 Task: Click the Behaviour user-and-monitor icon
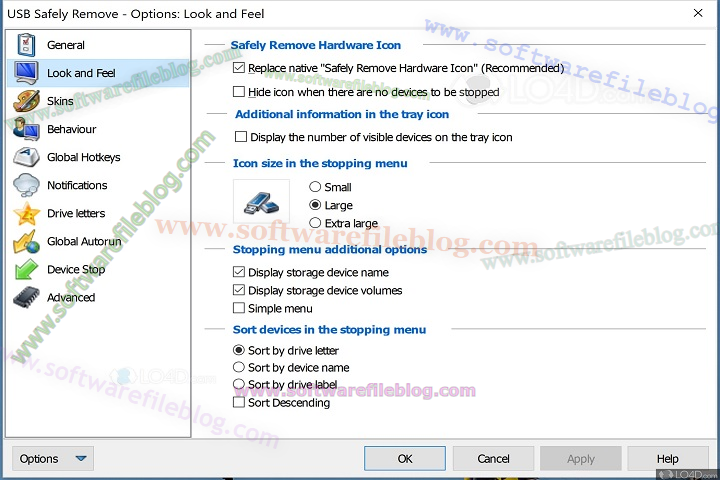click(x=26, y=129)
